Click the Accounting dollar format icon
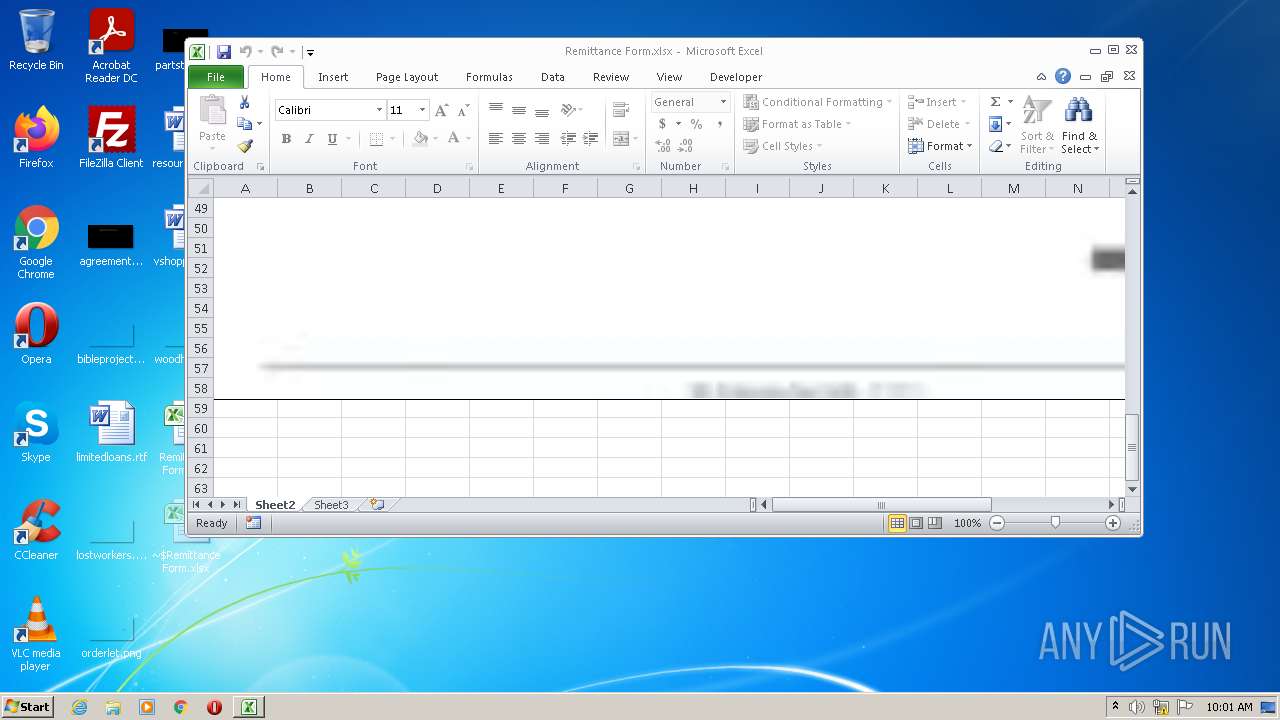This screenshot has width=1280, height=720. 662,124
